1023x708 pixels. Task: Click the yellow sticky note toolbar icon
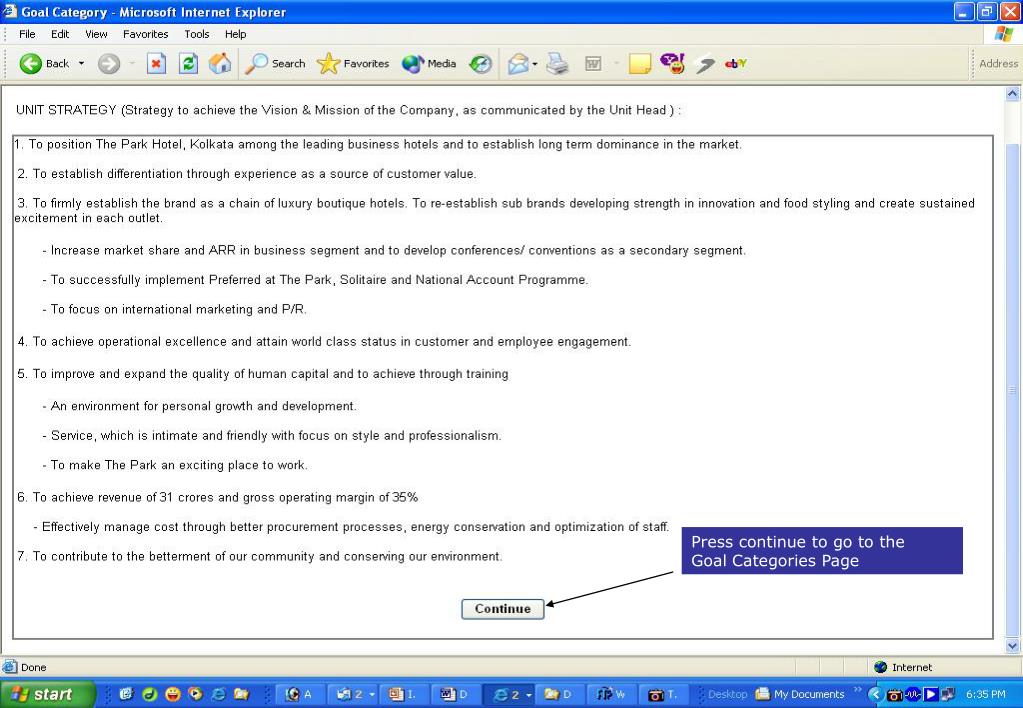tap(639, 63)
